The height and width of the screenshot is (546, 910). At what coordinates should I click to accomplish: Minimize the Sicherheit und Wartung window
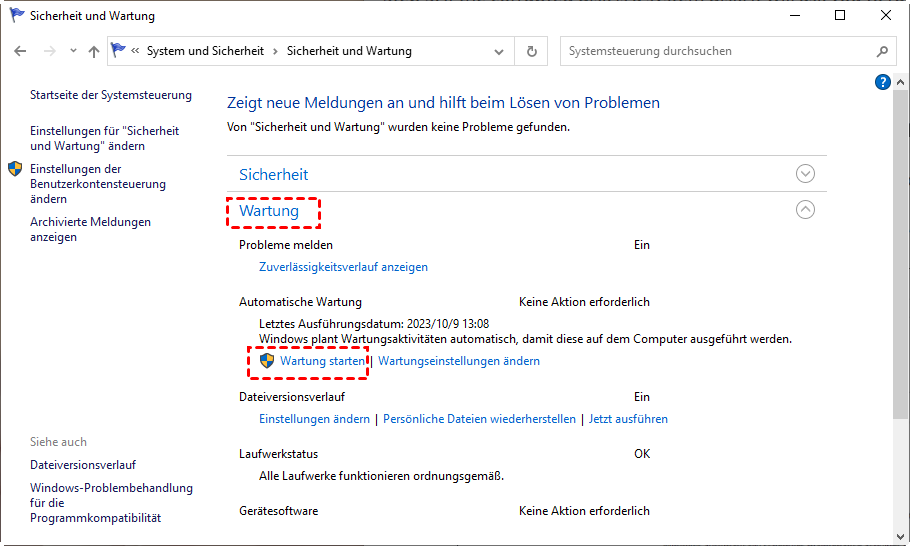pyautogui.click(x=795, y=16)
